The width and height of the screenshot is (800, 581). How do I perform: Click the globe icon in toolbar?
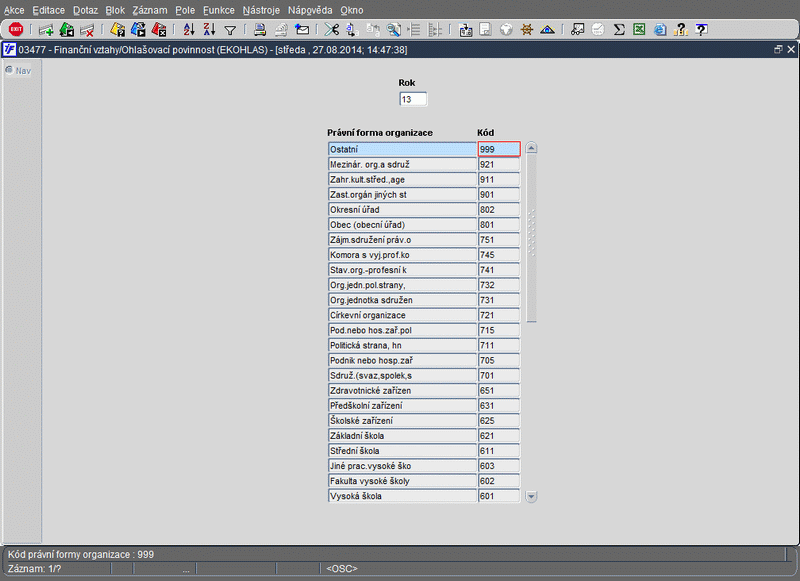point(506,30)
